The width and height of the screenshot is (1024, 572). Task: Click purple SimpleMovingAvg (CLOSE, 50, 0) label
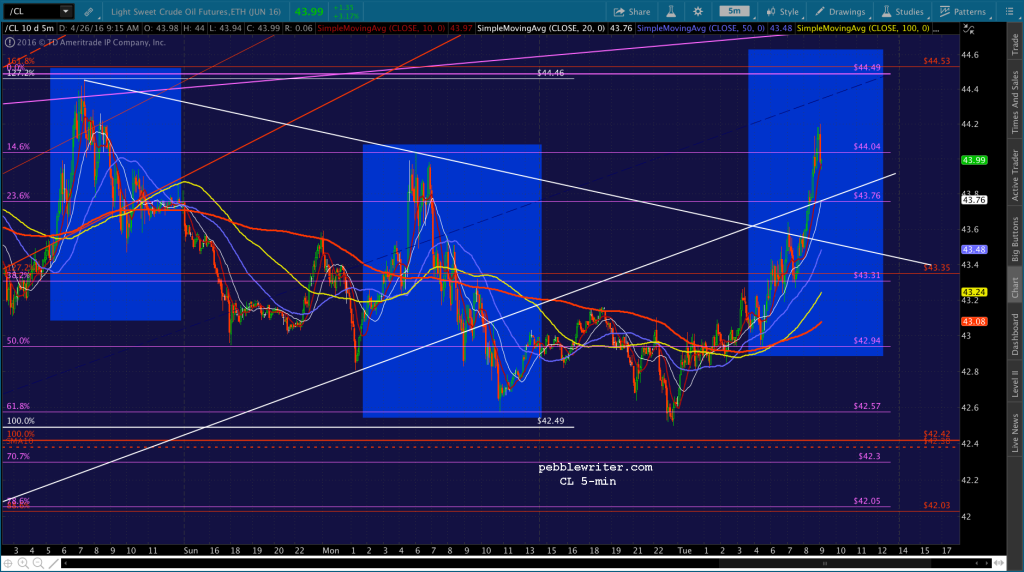[701, 28]
